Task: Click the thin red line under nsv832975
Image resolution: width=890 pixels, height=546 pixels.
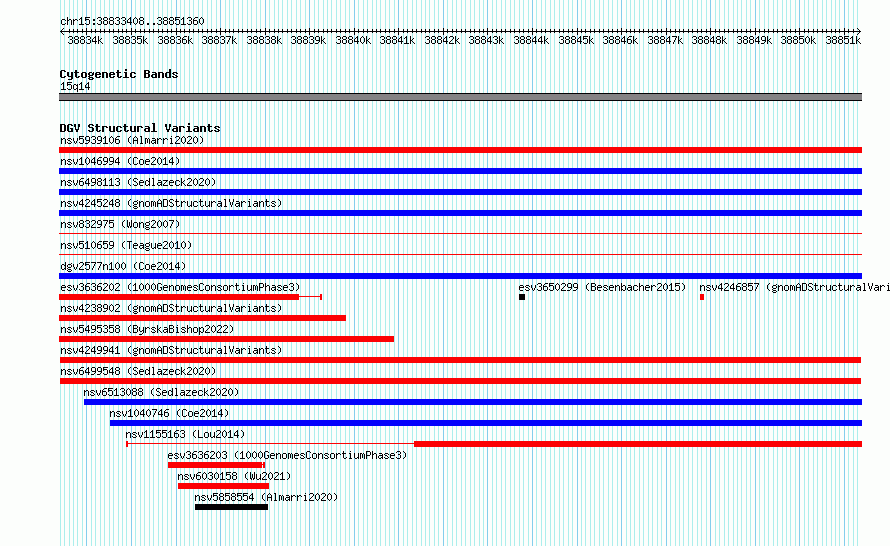Action: (x=460, y=233)
